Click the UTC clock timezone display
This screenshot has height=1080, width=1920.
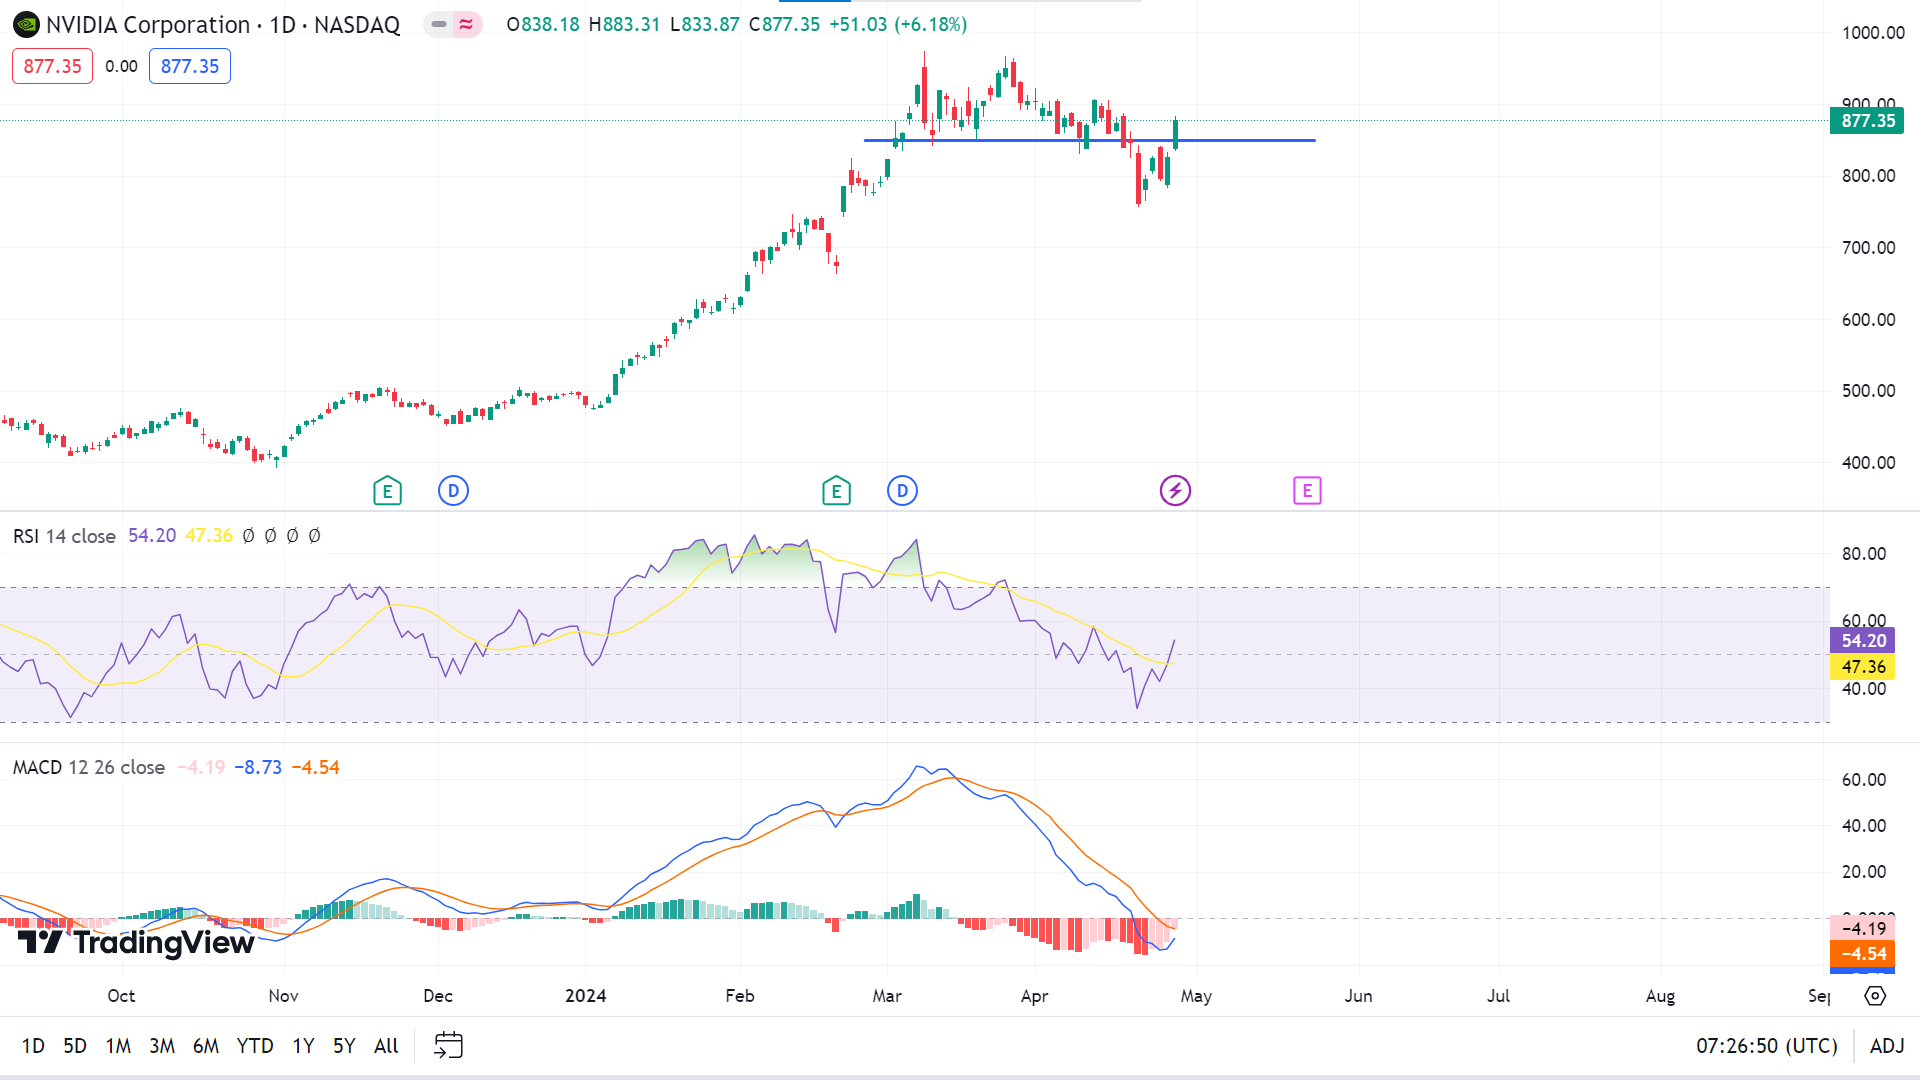pos(1767,1046)
